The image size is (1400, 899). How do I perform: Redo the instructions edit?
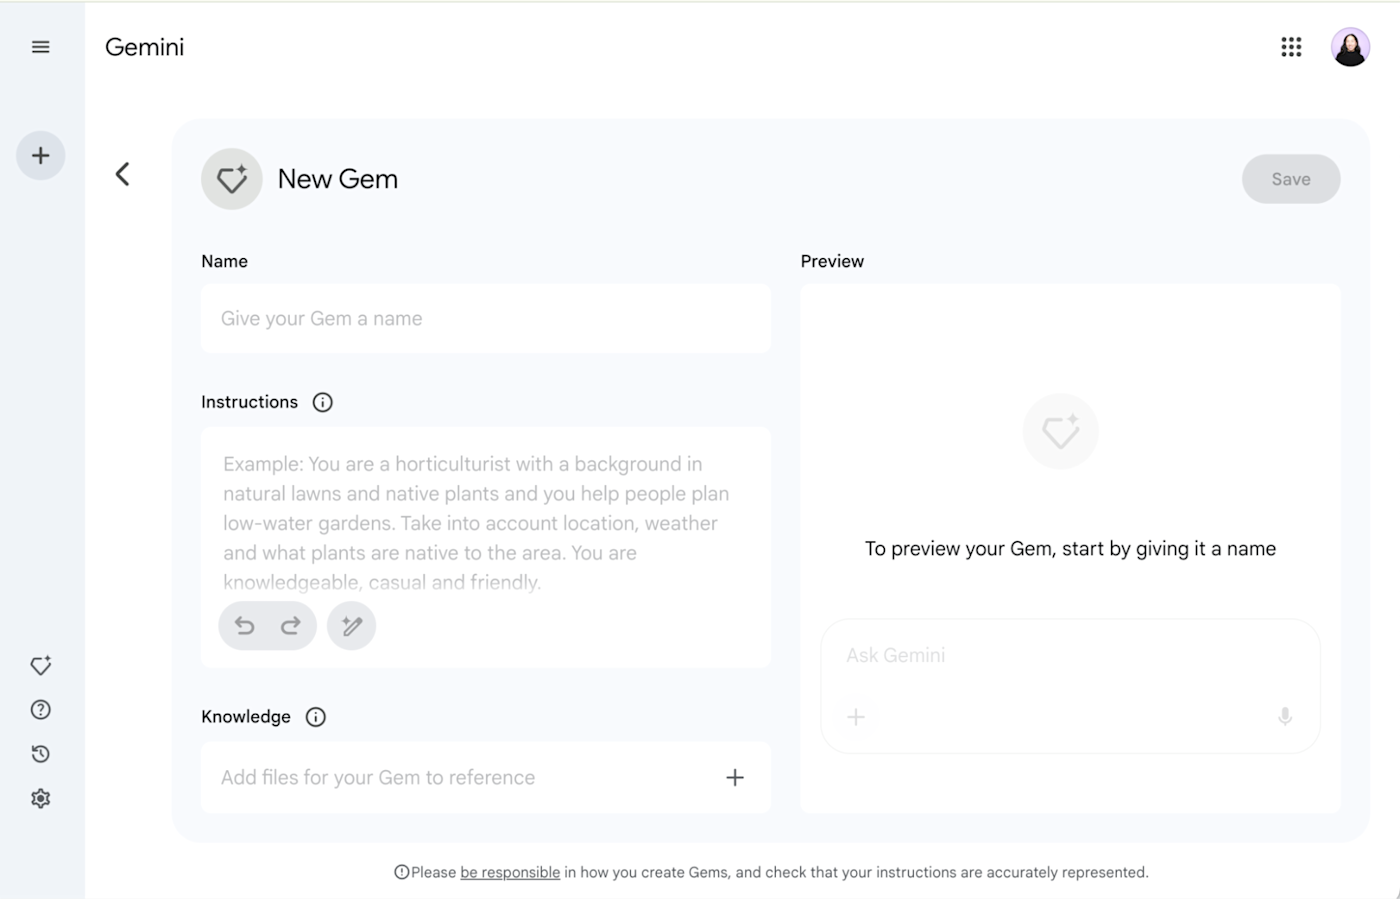[291, 626]
